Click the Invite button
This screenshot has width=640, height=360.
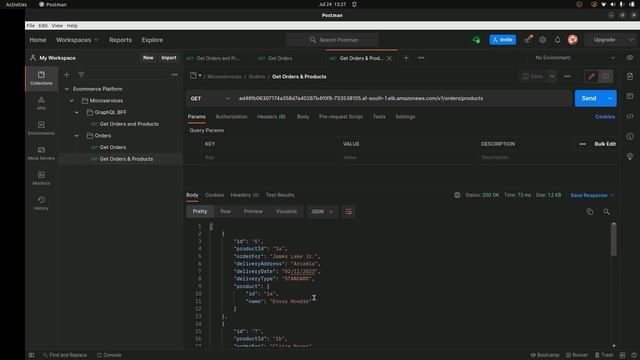coord(503,40)
